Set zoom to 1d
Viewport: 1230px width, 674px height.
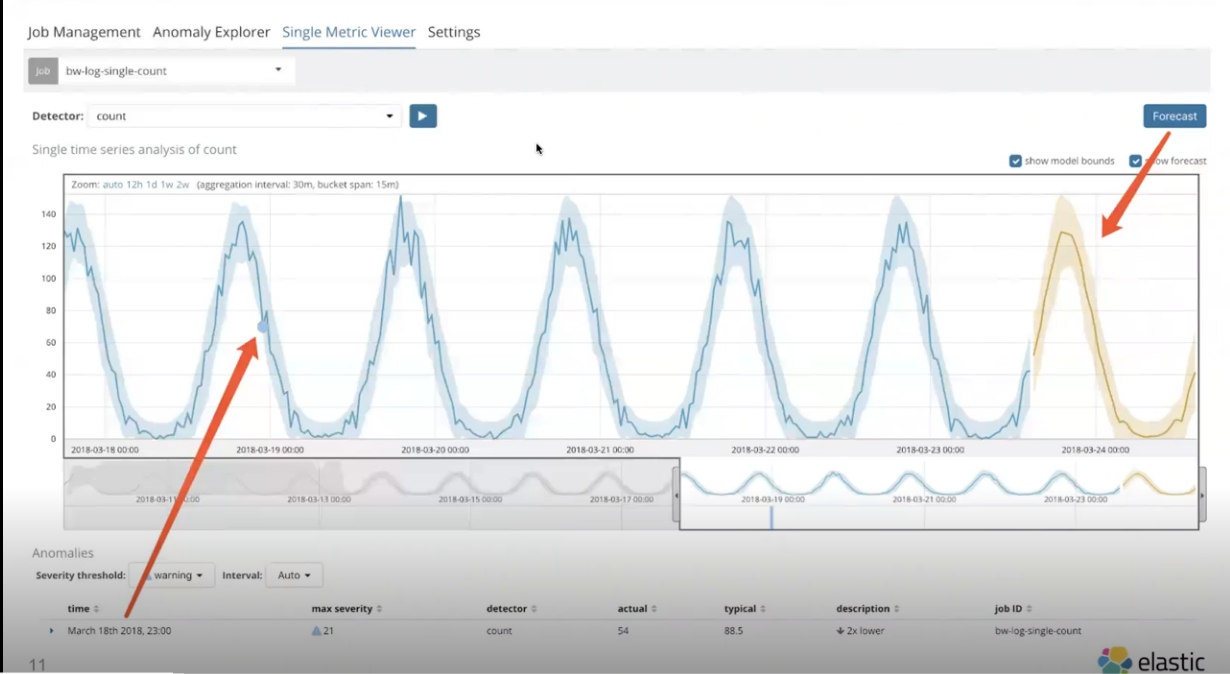152,185
